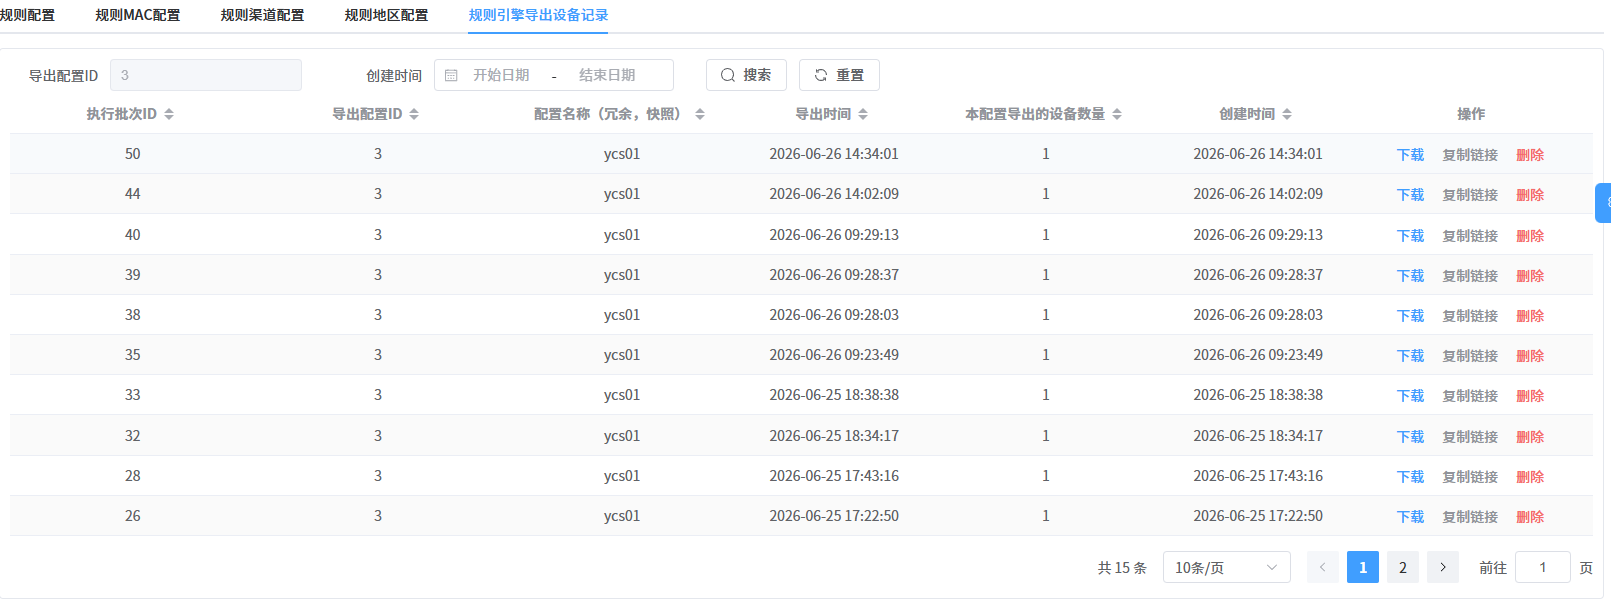Switch to 规则MAC配置 tab
The height and width of the screenshot is (601, 1611).
coord(138,15)
